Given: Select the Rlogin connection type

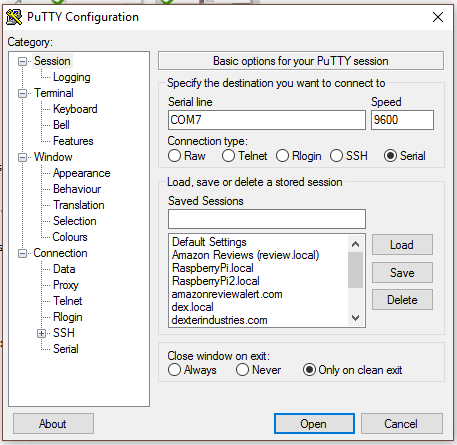Looking at the screenshot, I should pos(282,156).
